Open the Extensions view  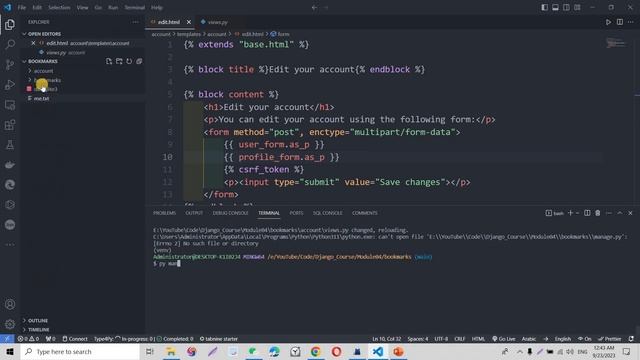[x=10, y=125]
